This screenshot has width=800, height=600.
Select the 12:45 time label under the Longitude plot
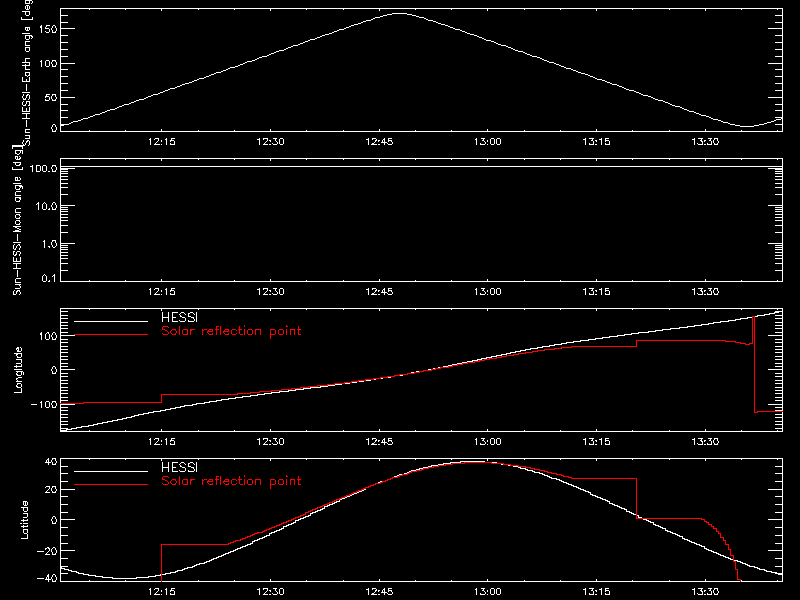(379, 441)
